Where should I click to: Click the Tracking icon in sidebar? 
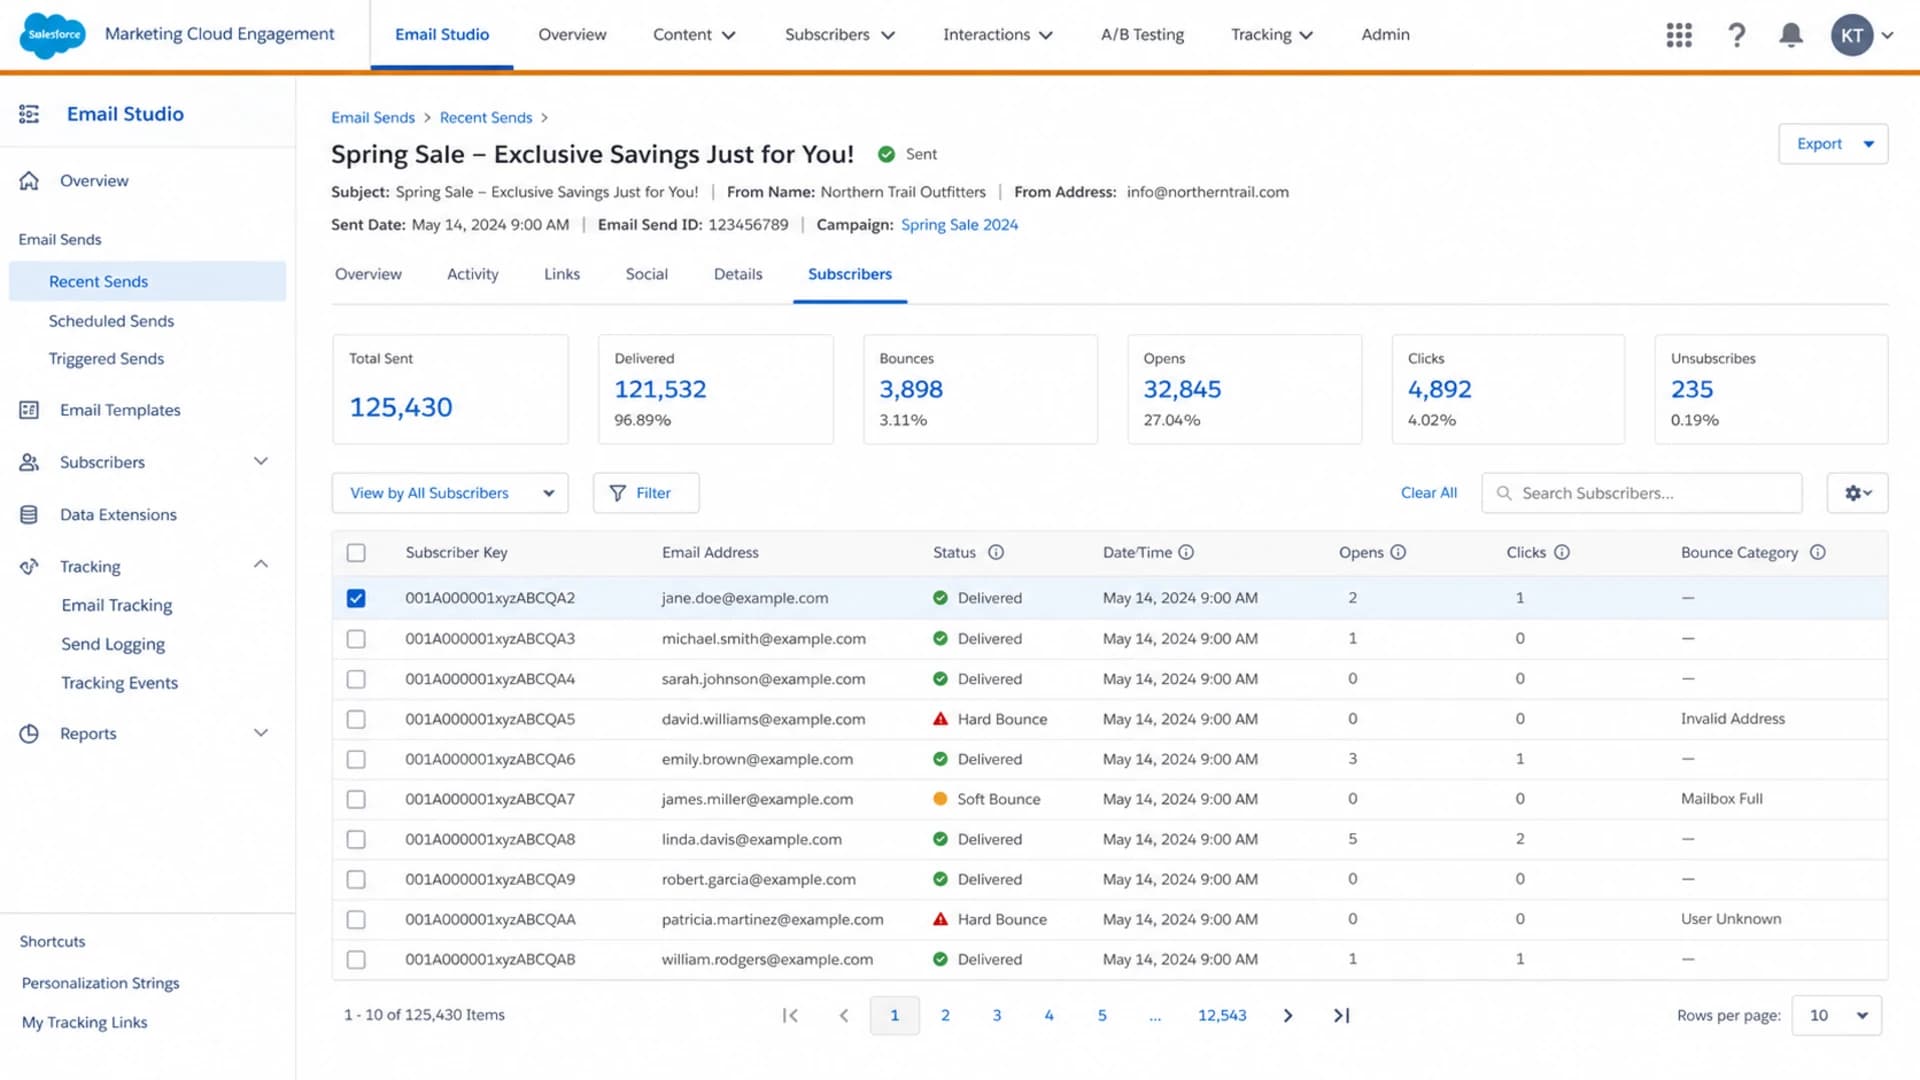29,566
